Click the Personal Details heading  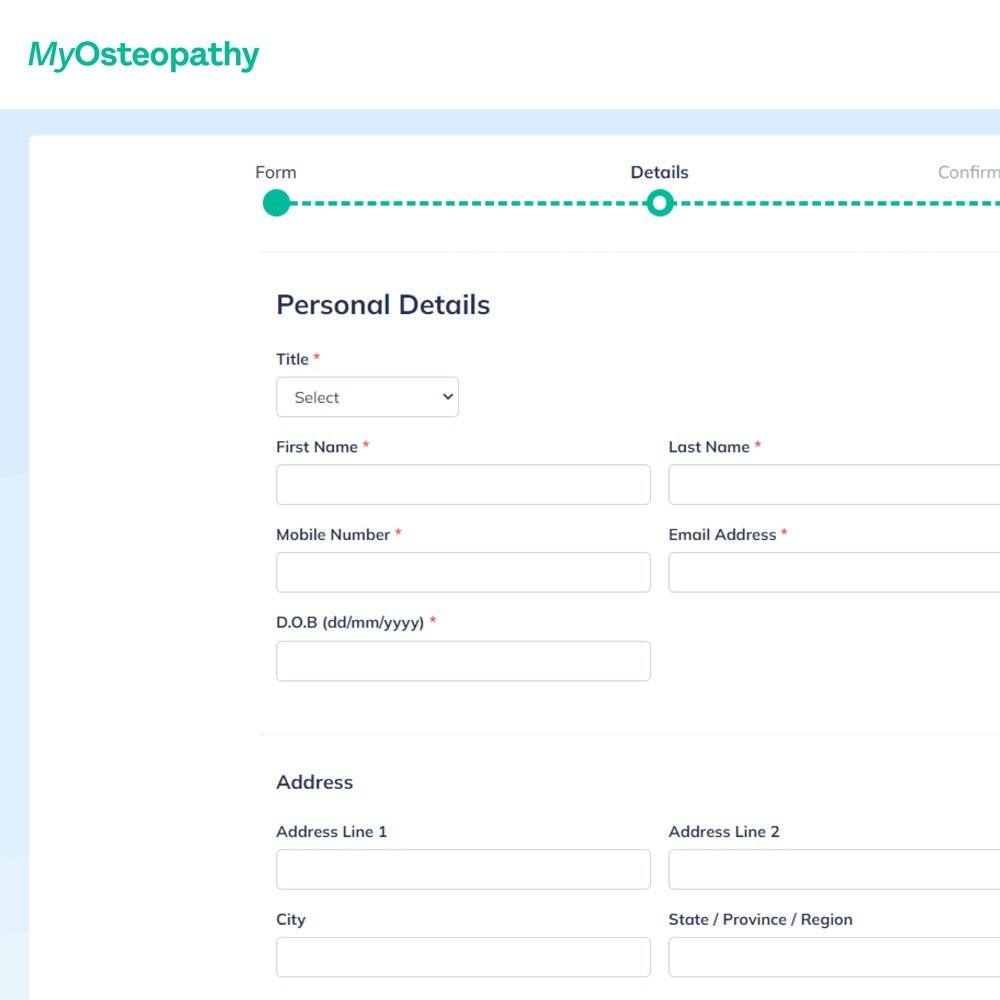tap(383, 305)
